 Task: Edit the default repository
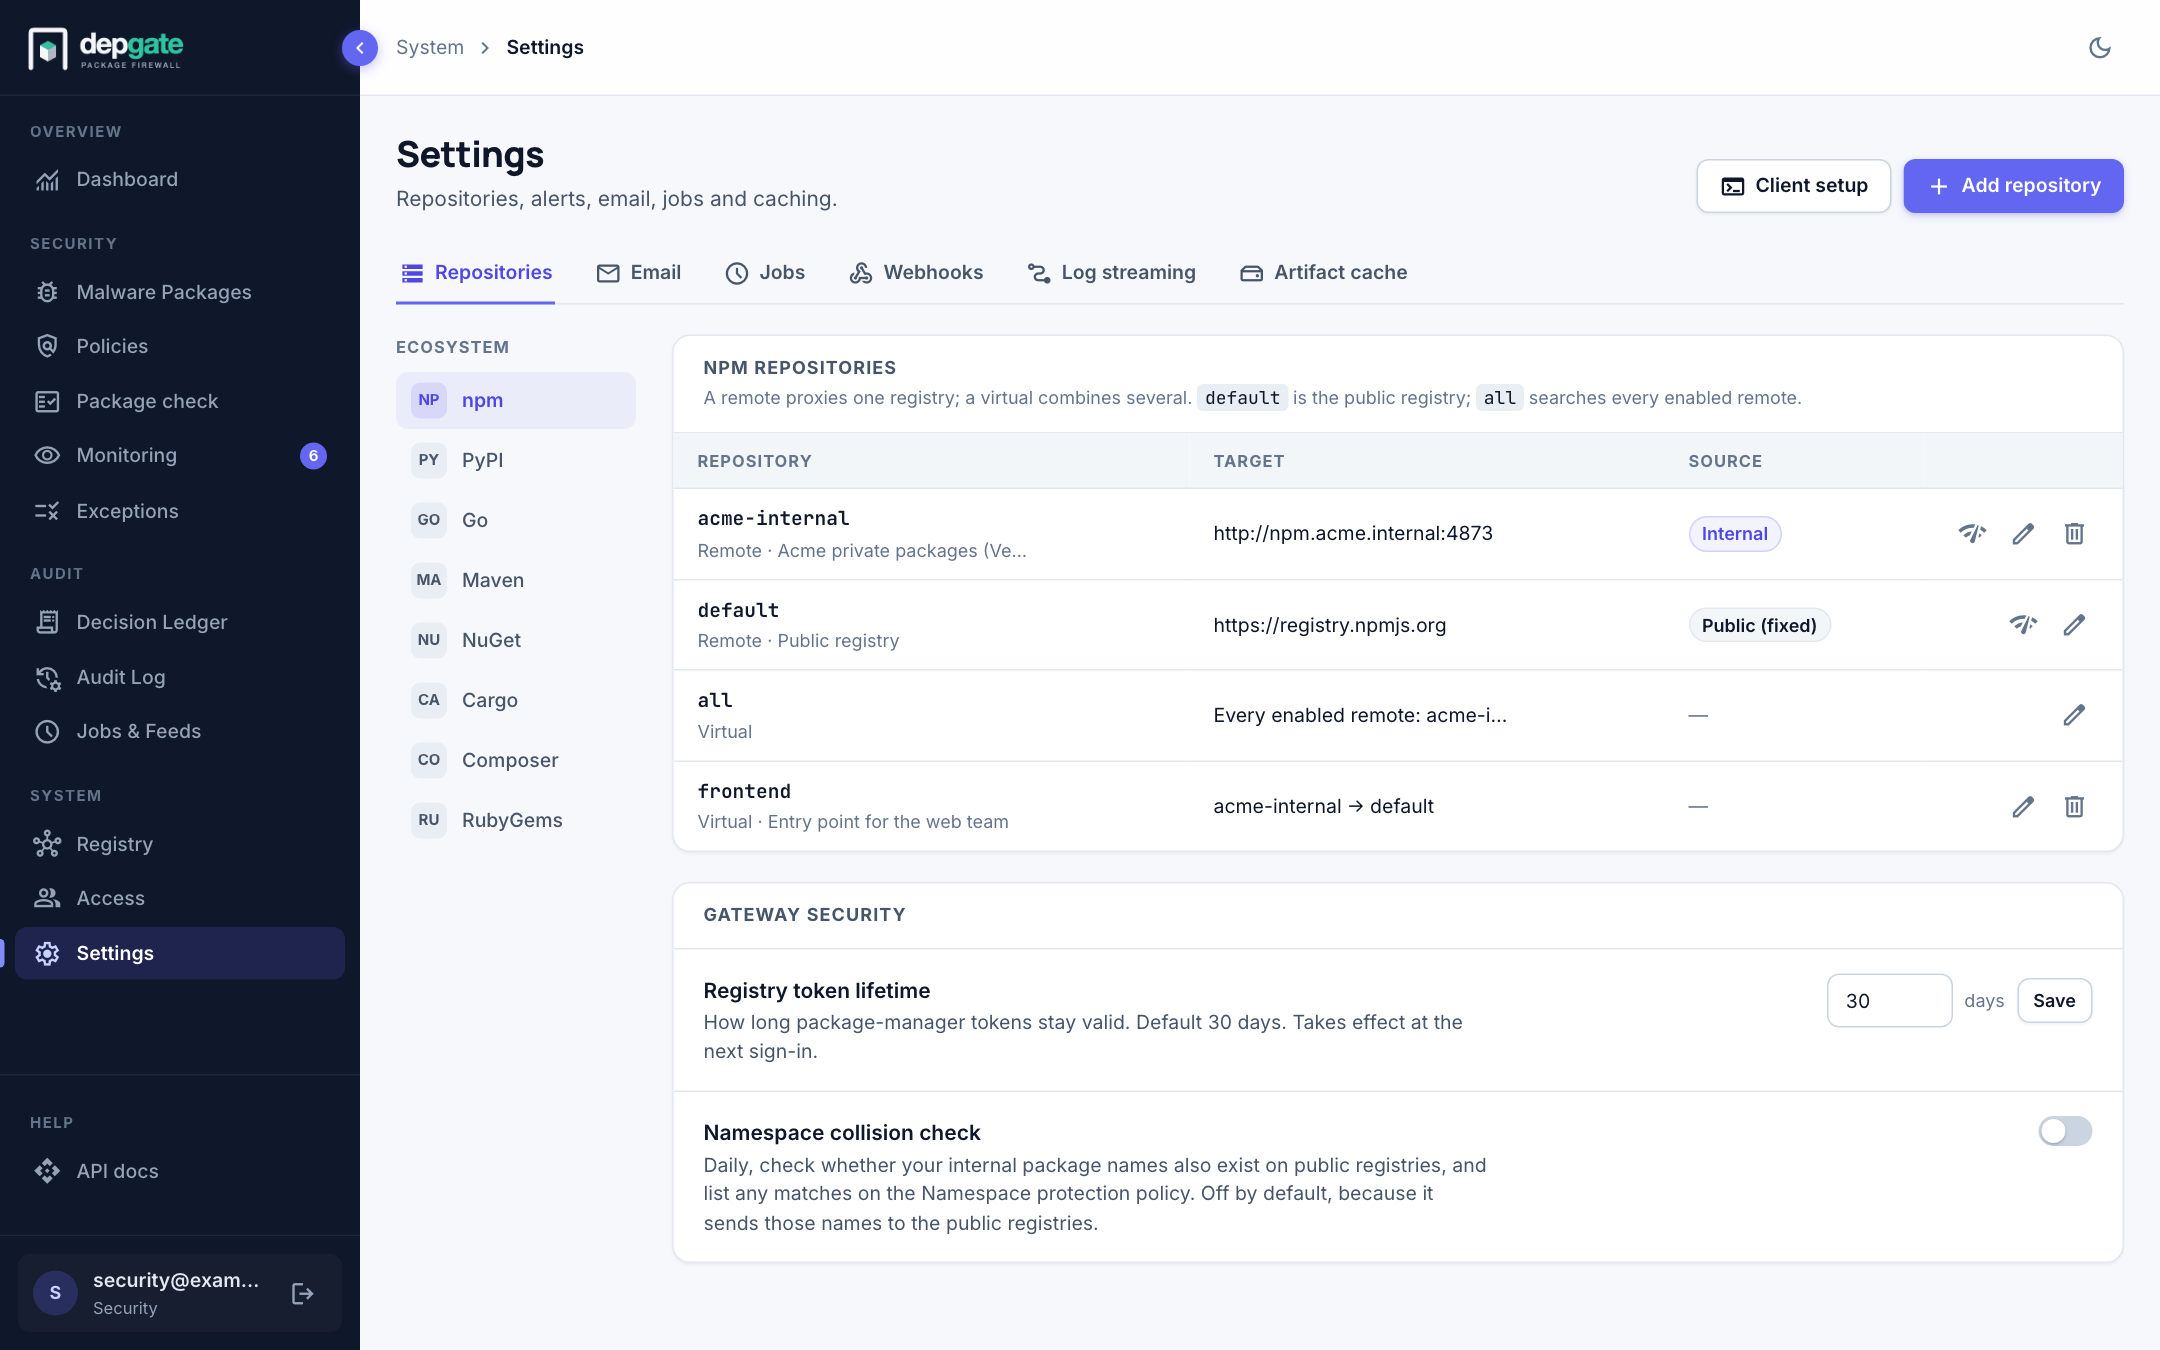coord(2074,625)
